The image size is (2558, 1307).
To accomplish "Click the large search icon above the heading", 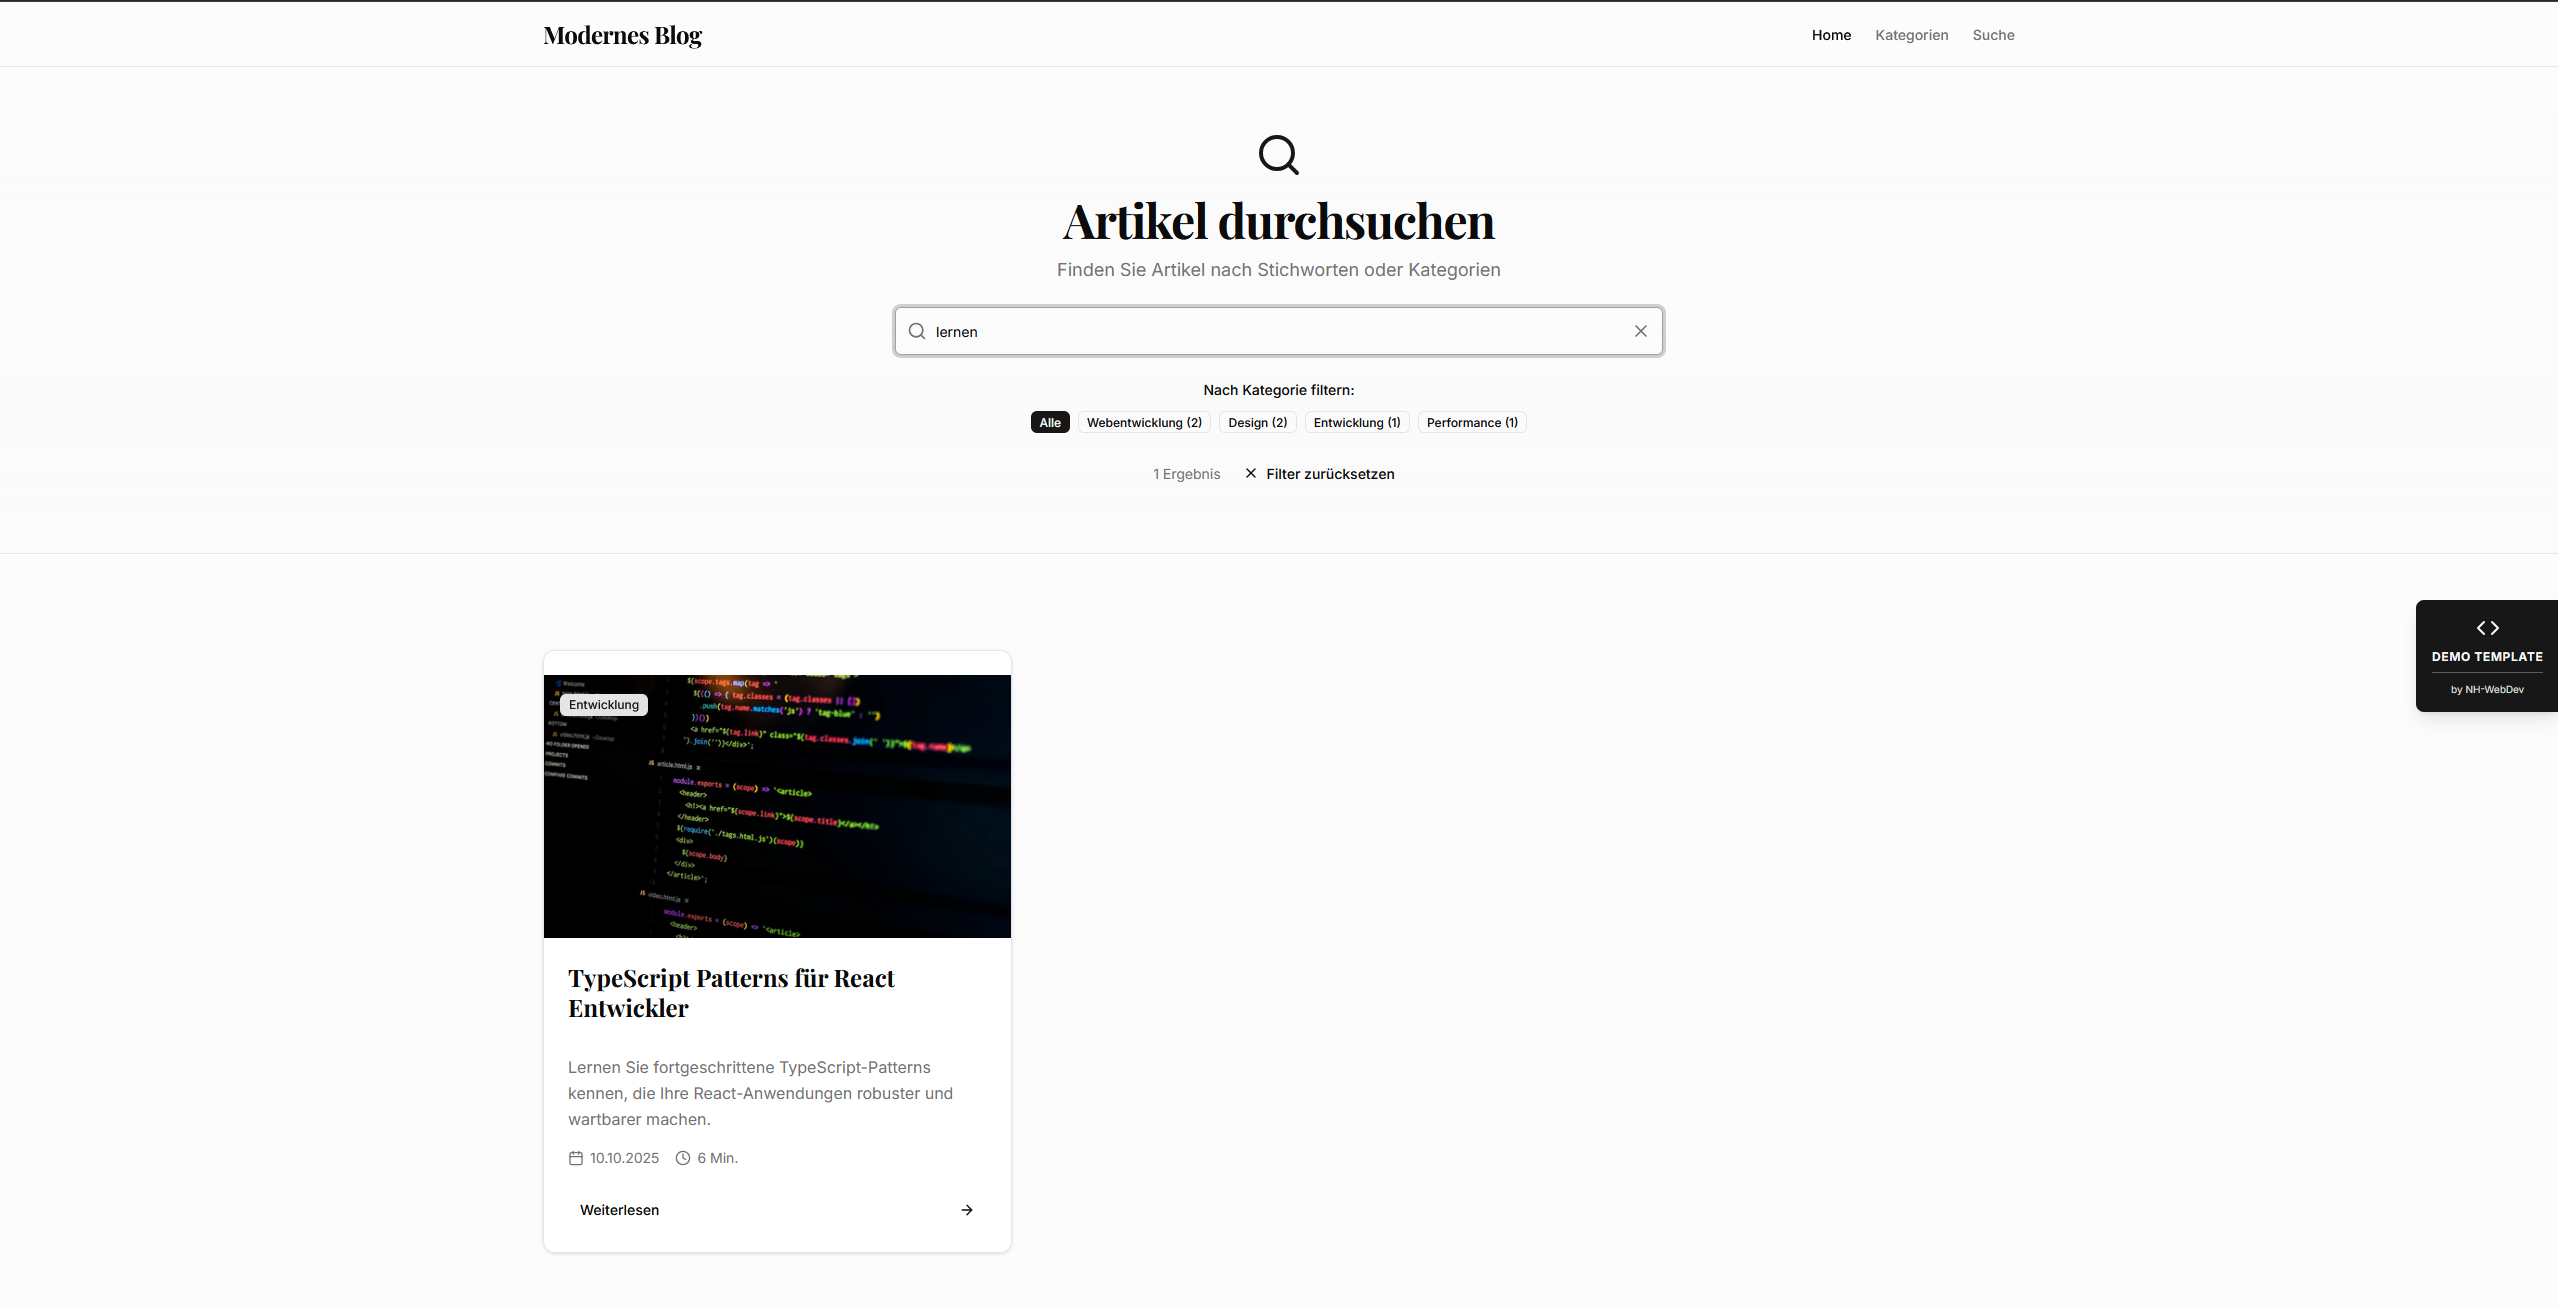I will (1278, 155).
